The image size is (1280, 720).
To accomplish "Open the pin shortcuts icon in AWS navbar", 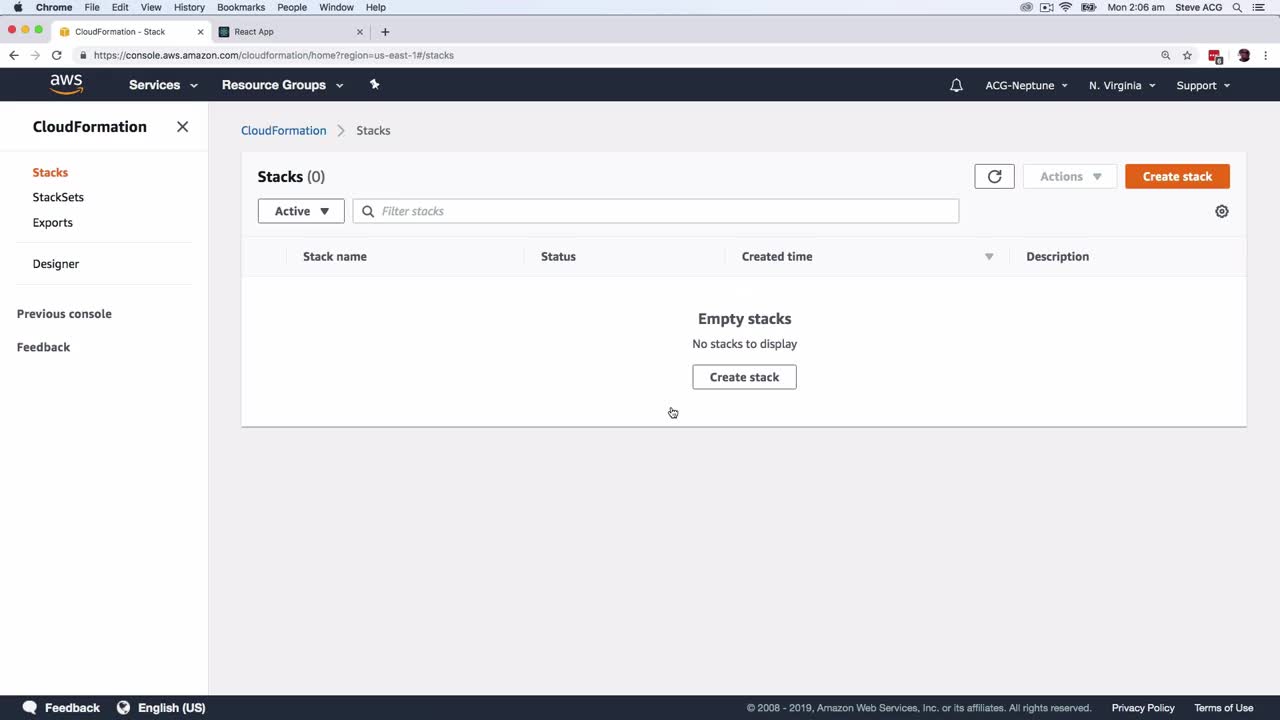I will click(375, 85).
